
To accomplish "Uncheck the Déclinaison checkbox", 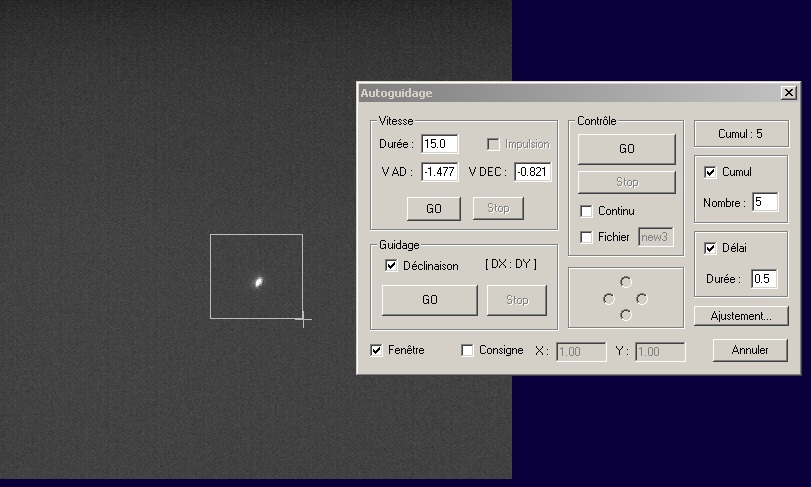I will tap(391, 266).
